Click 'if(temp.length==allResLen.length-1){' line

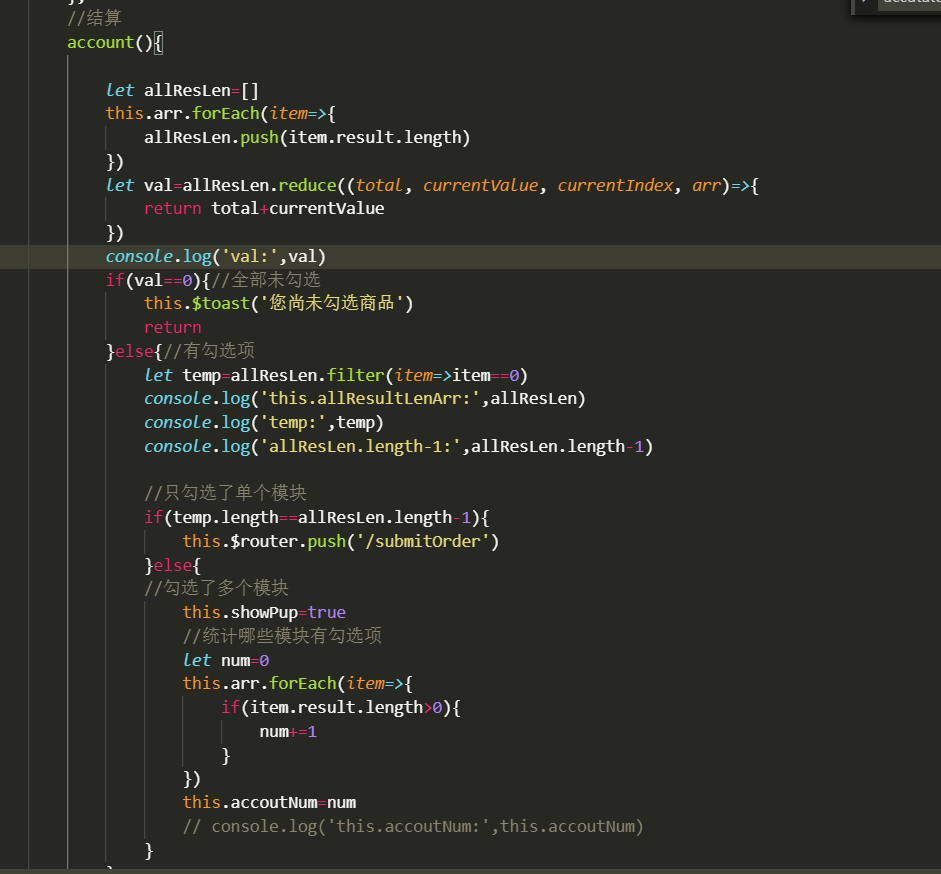[317, 518]
